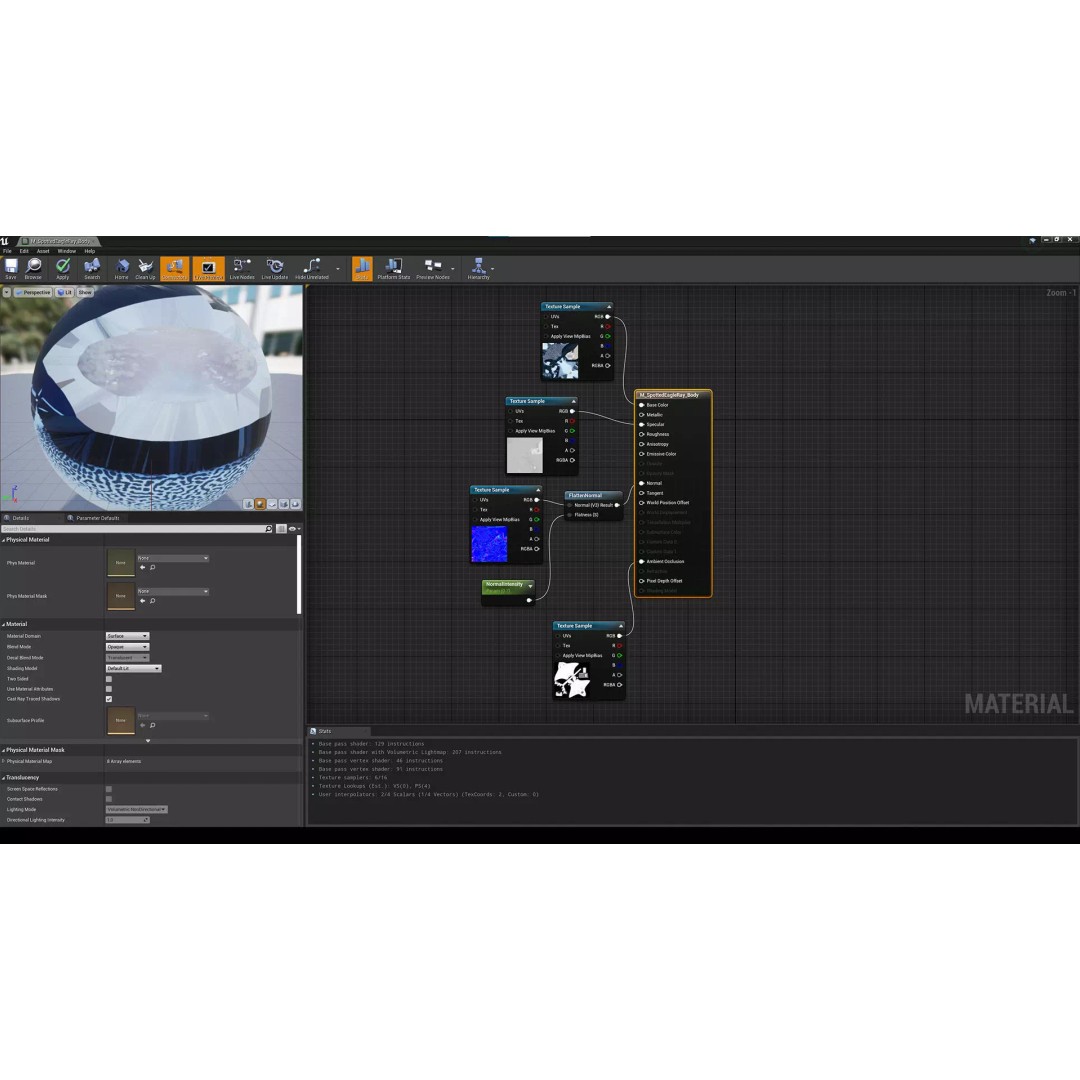Open the Edit menu
Viewport: 1080px width, 1080px height.
(x=24, y=251)
